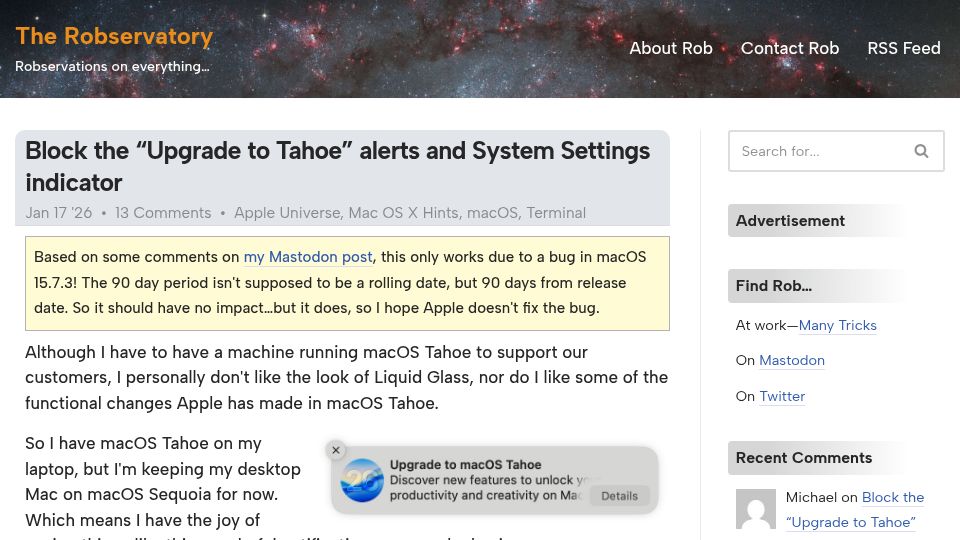960x540 pixels.
Task: Click the Robservations on everything… tagline
Action: point(112,66)
